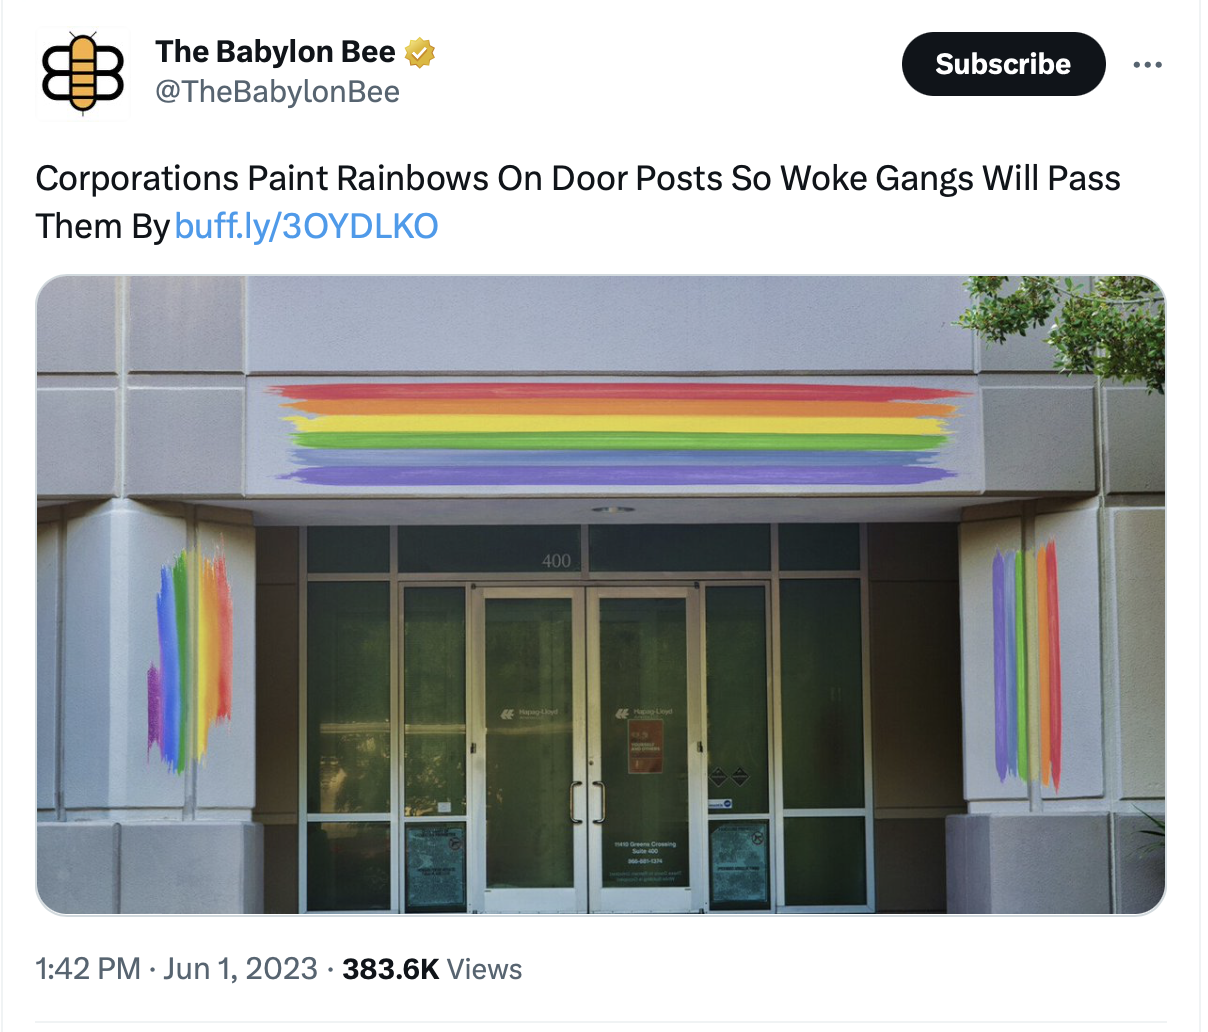Screen dimensions: 1208x1032
Task: Open the three-dot more options menu
Action: pyautogui.click(x=1147, y=65)
